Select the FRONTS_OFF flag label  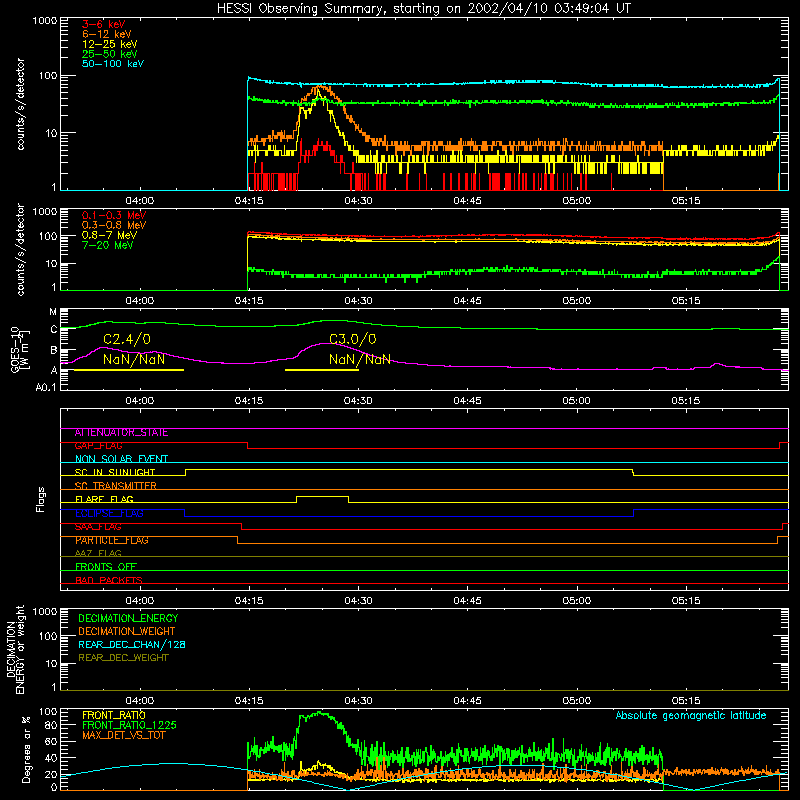click(106, 567)
